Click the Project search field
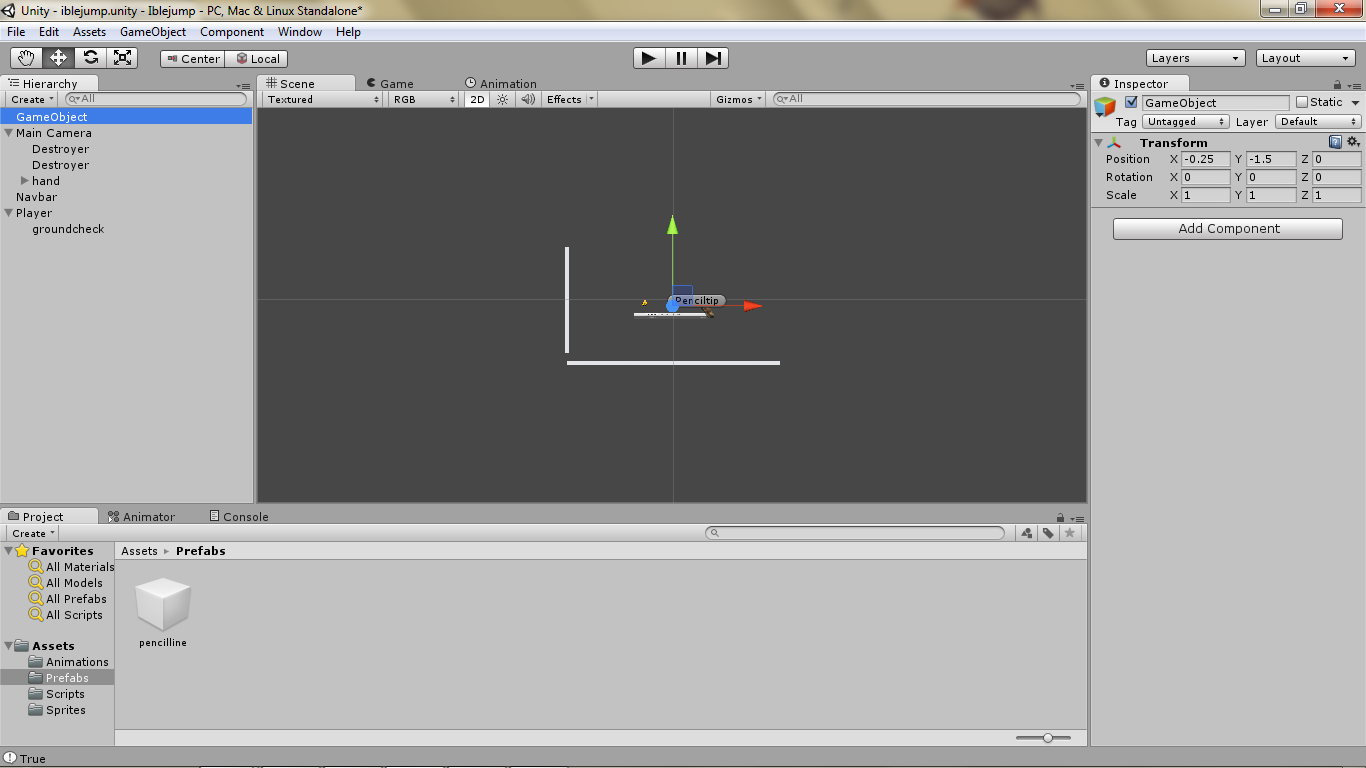The width and height of the screenshot is (1366, 768). 855,533
